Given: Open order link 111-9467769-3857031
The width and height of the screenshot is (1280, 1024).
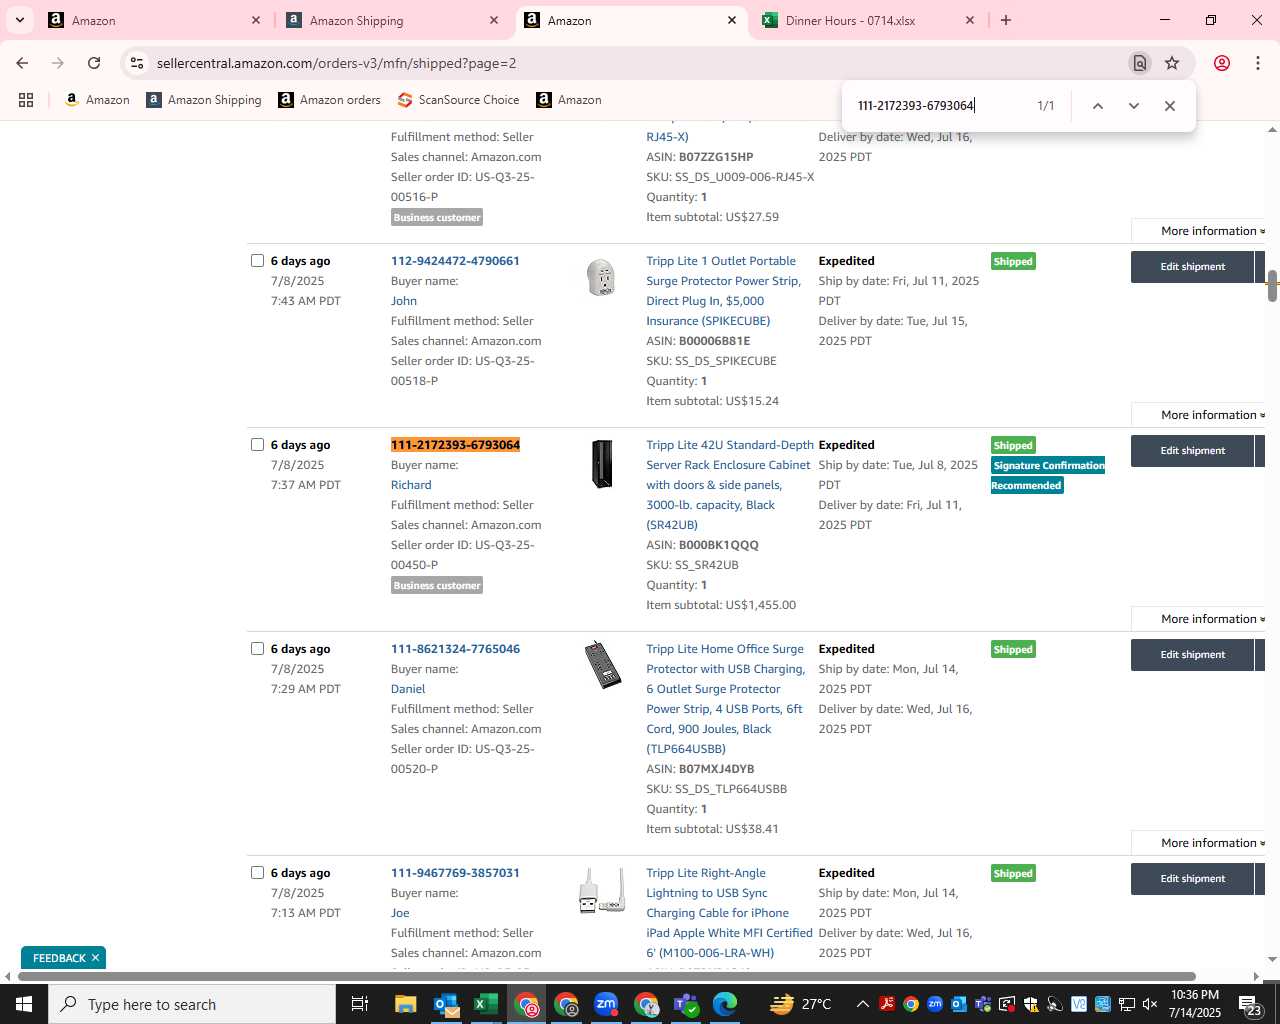Looking at the screenshot, I should tap(455, 873).
